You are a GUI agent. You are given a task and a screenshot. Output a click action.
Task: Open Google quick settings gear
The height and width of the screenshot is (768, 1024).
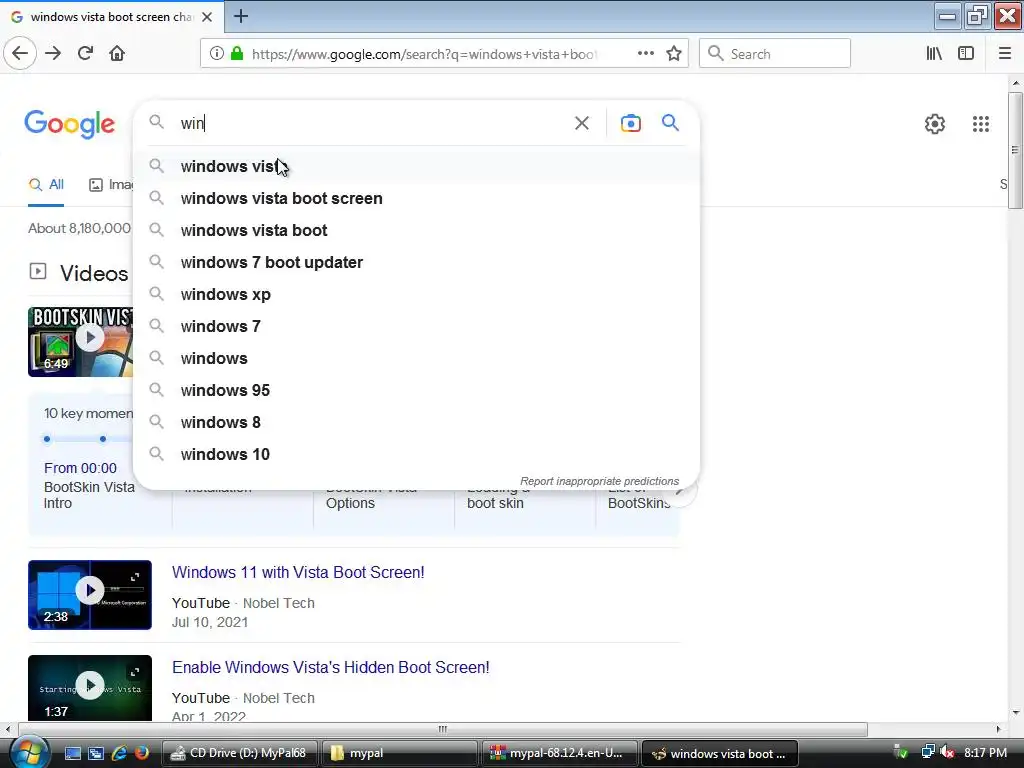pyautogui.click(x=935, y=123)
